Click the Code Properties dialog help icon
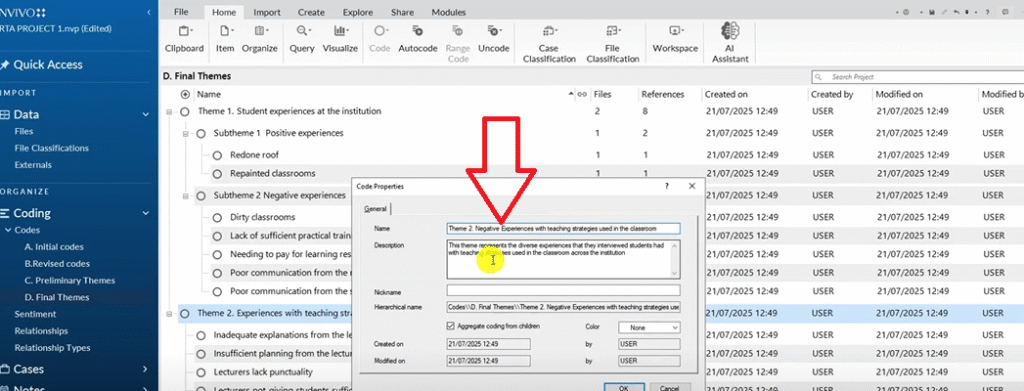This screenshot has width=1024, height=391. click(x=667, y=186)
